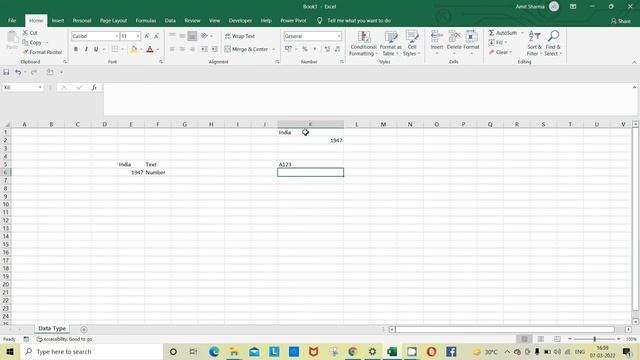Open Sort & Filter
Screen dimensions: 640x360
(534, 43)
